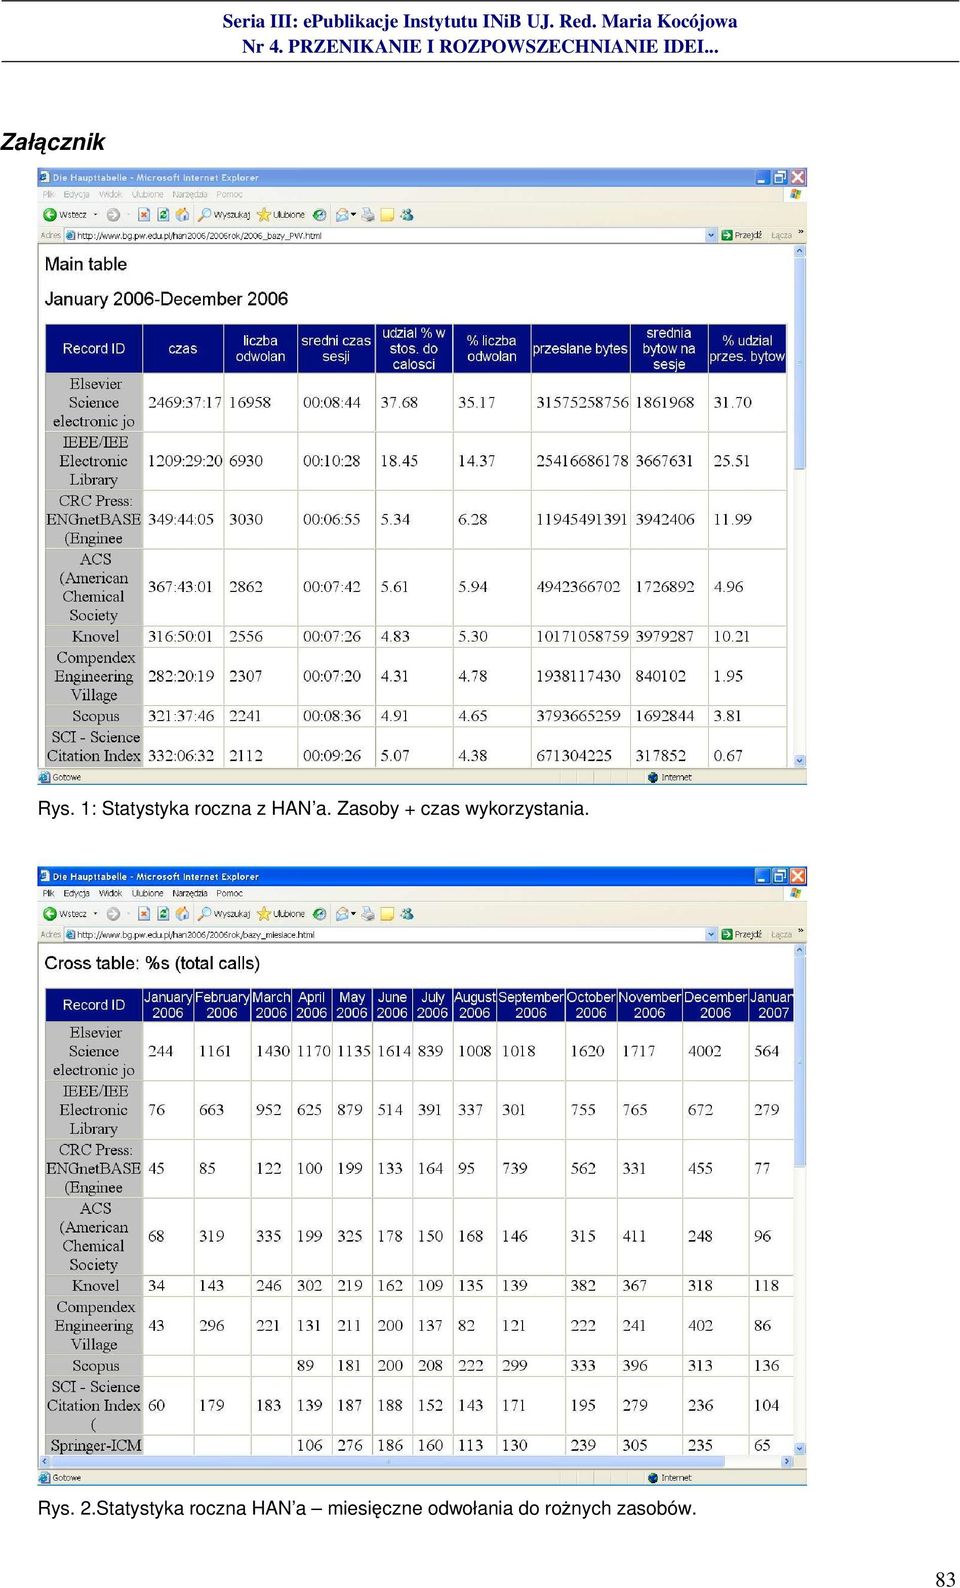Open Pomoc menu in Cross table window

pyautogui.click(x=229, y=894)
